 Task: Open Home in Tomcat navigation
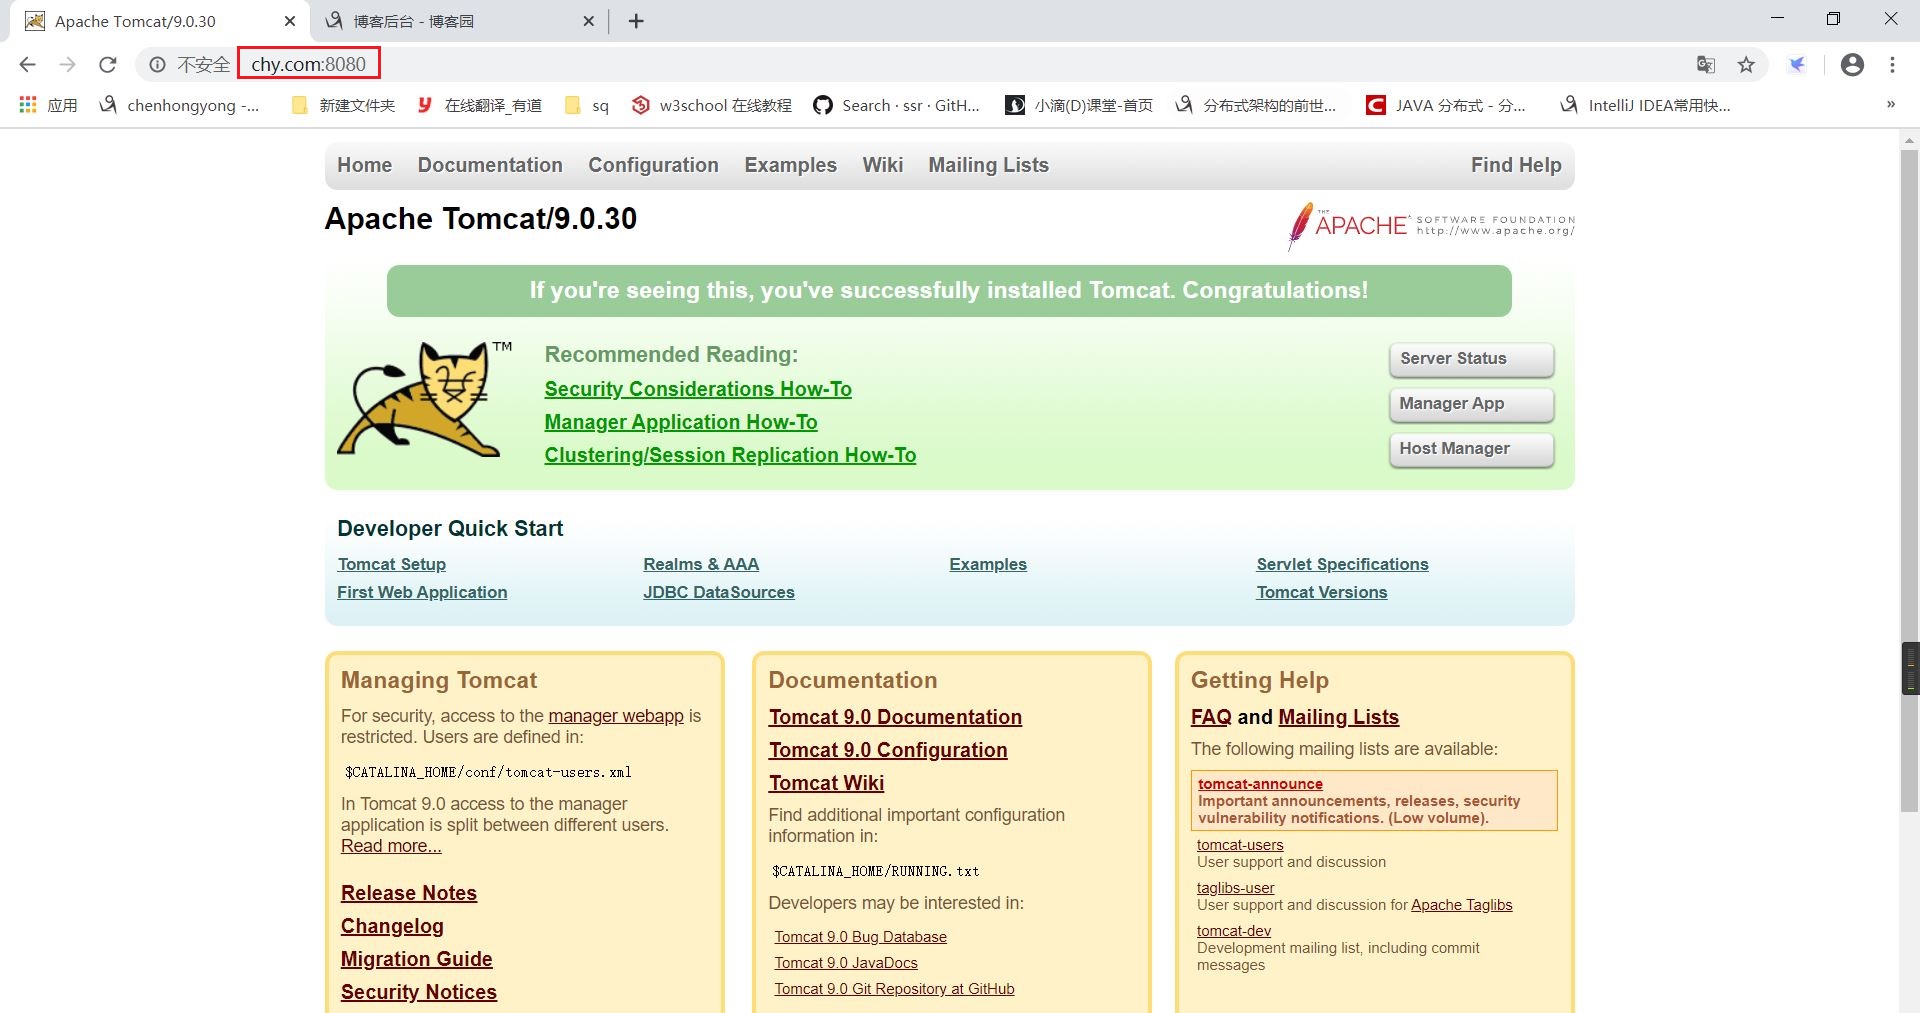tap(364, 165)
